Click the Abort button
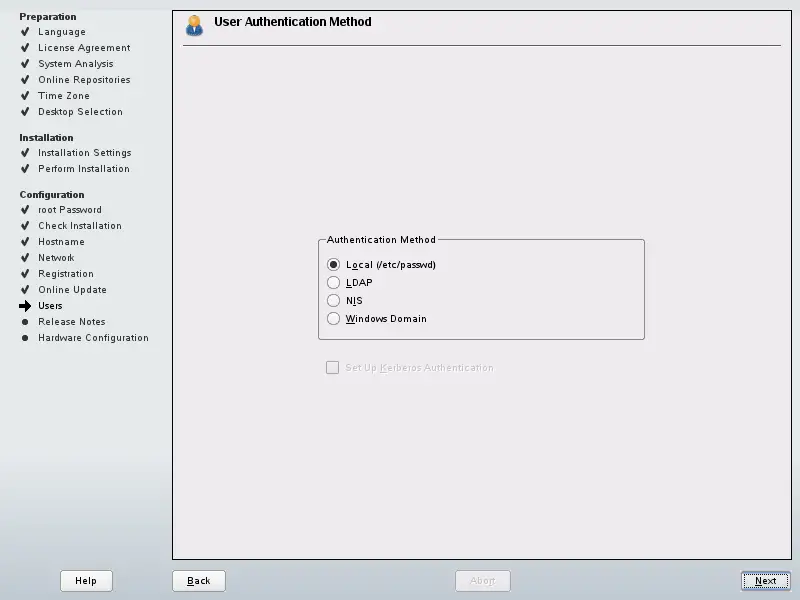 (483, 581)
